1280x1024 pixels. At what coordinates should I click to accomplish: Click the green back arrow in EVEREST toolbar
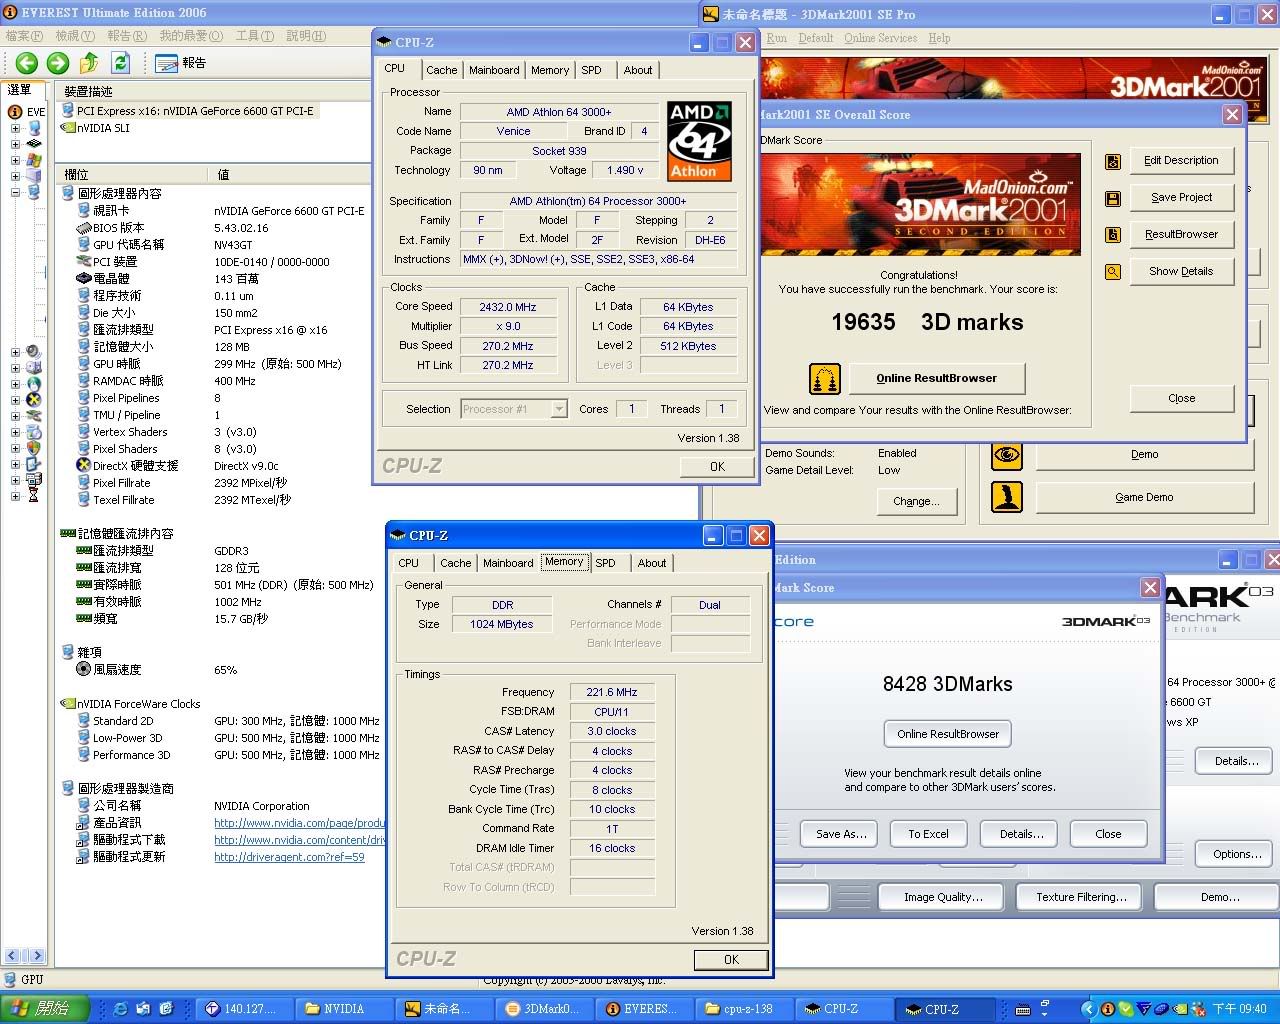coord(27,63)
